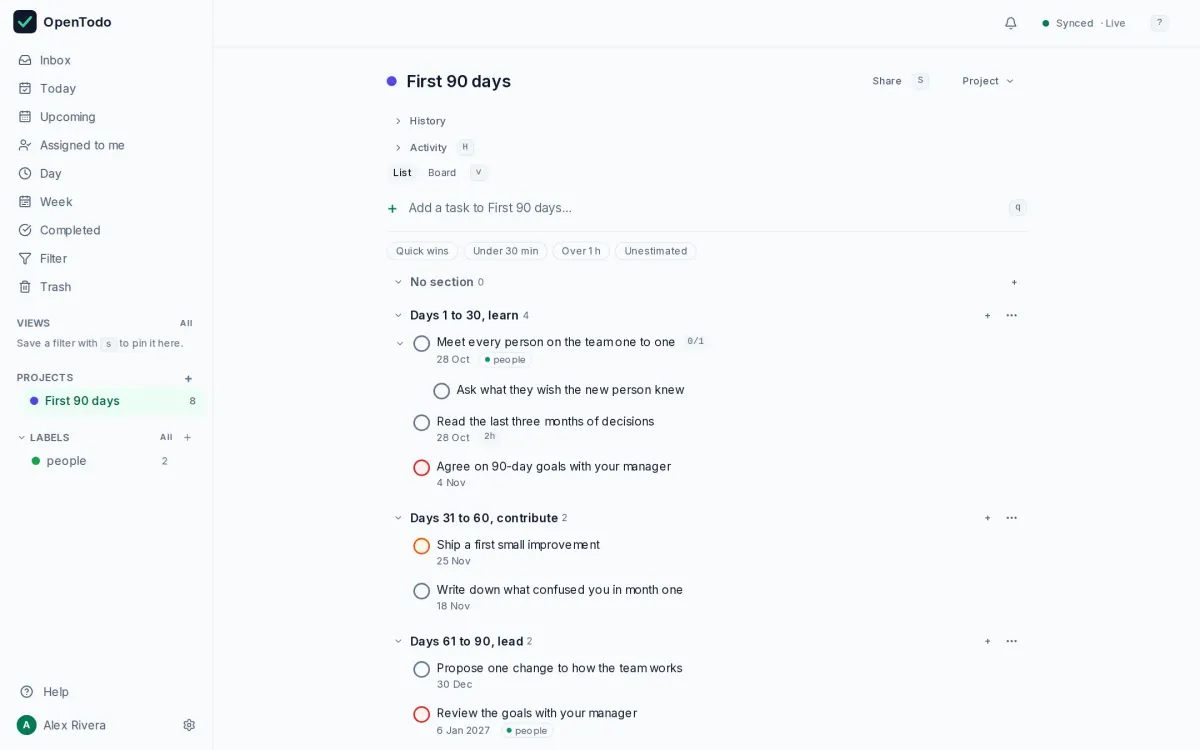Add a task to Days 1 to 30 section

pyautogui.click(x=987, y=315)
